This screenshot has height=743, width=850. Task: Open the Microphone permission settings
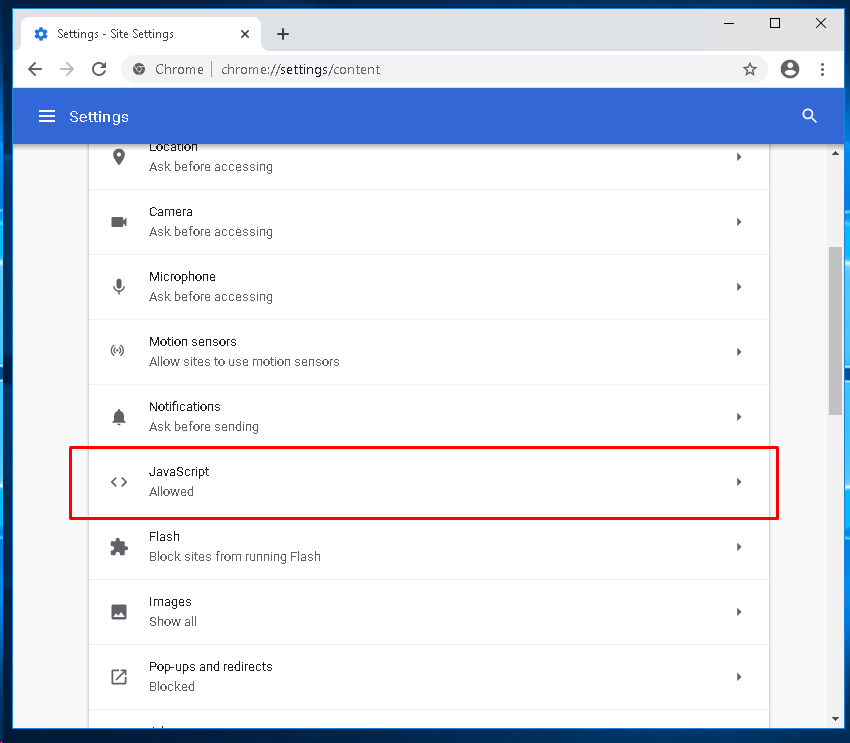coord(429,287)
